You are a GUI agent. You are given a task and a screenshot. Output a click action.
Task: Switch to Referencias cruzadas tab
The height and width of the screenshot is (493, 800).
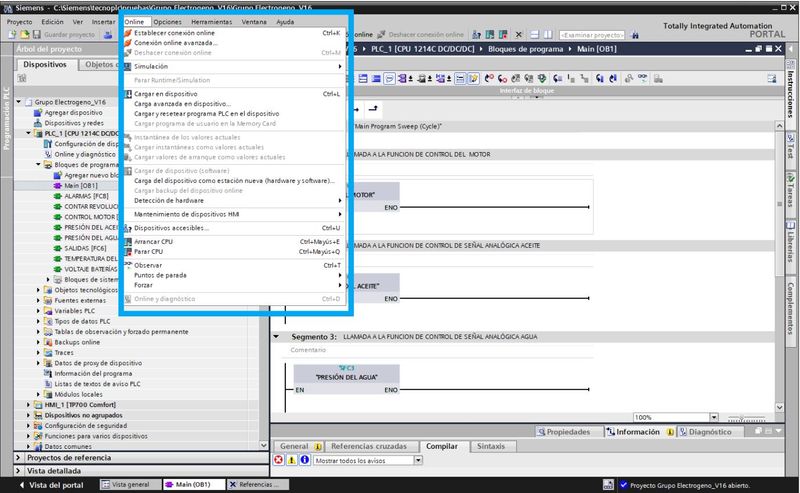369,446
